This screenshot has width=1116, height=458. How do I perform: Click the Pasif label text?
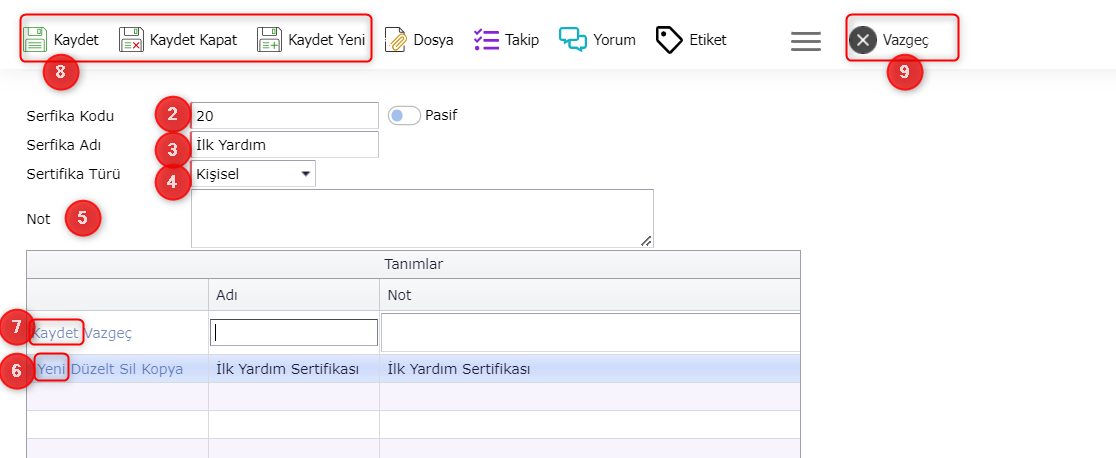click(x=441, y=115)
